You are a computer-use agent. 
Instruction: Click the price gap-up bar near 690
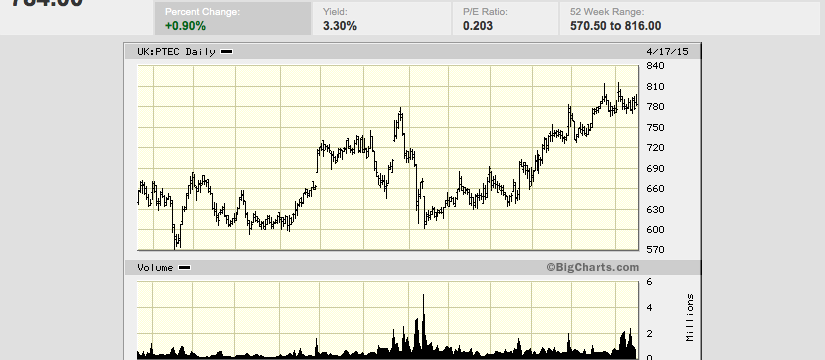tap(317, 161)
